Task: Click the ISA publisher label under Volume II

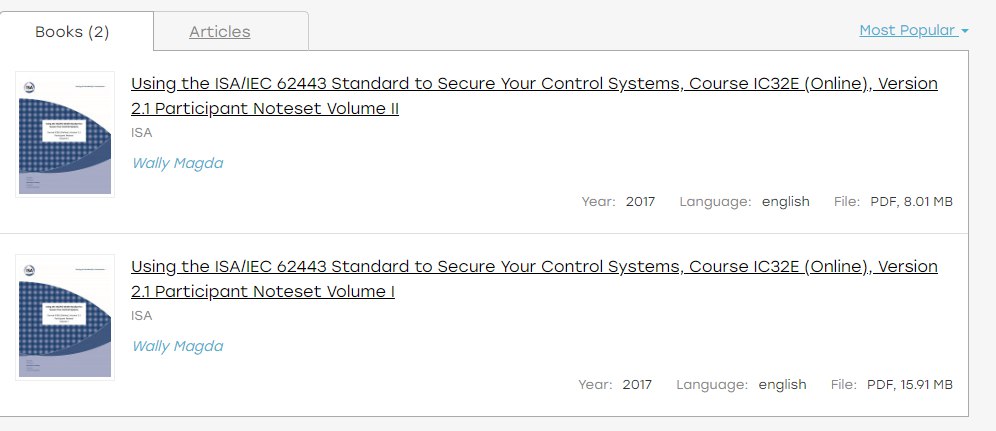Action: (x=142, y=133)
